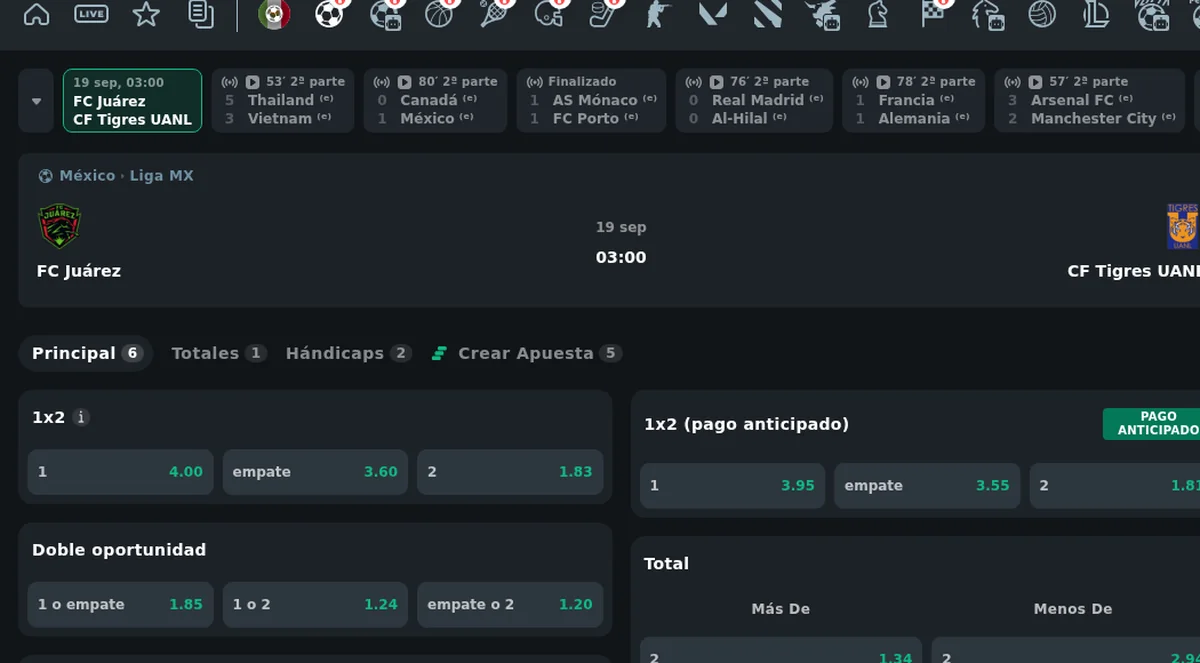Select 1 o empate odds 1.85

tap(120, 604)
